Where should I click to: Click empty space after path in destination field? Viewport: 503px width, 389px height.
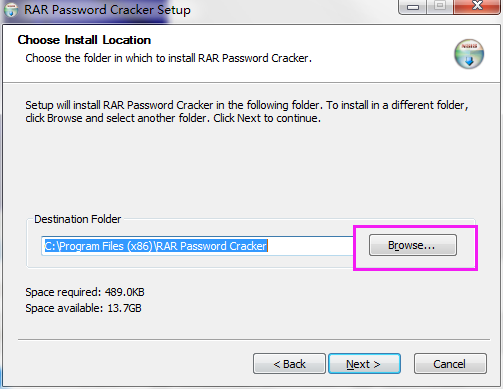click(310, 246)
